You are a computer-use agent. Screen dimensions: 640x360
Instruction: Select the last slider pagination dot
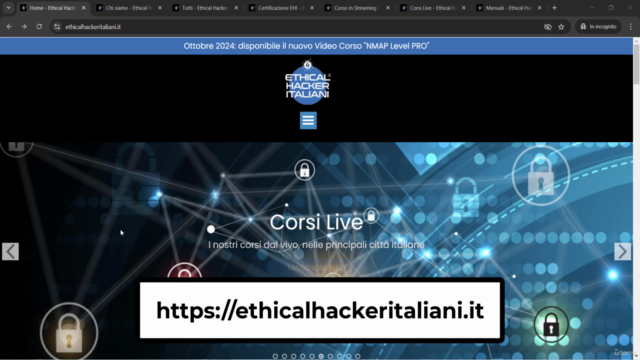tap(358, 356)
